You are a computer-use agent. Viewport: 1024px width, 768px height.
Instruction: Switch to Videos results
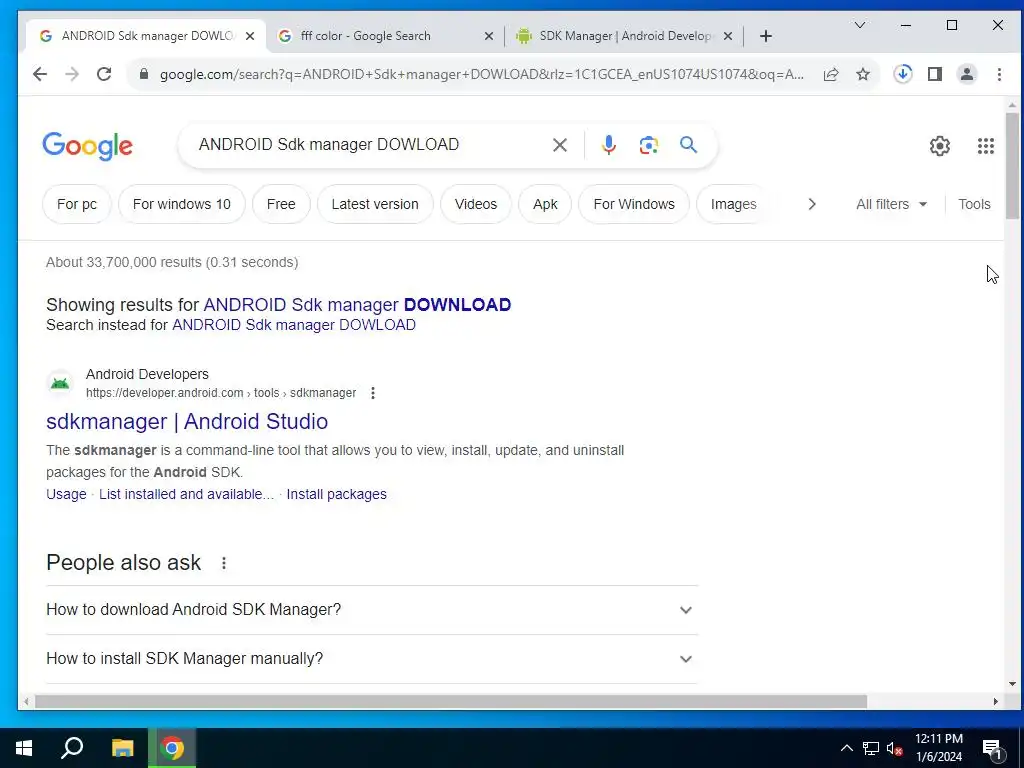(x=475, y=204)
